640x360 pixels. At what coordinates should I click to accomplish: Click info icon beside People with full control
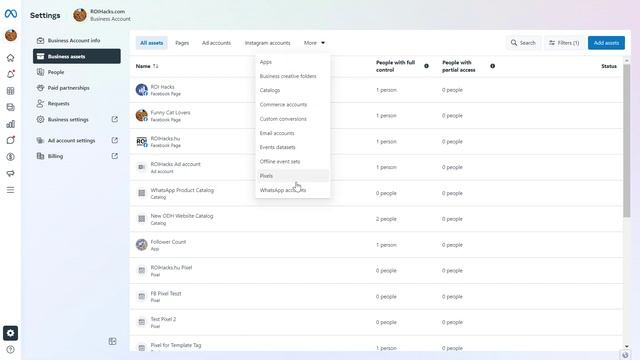pos(426,66)
